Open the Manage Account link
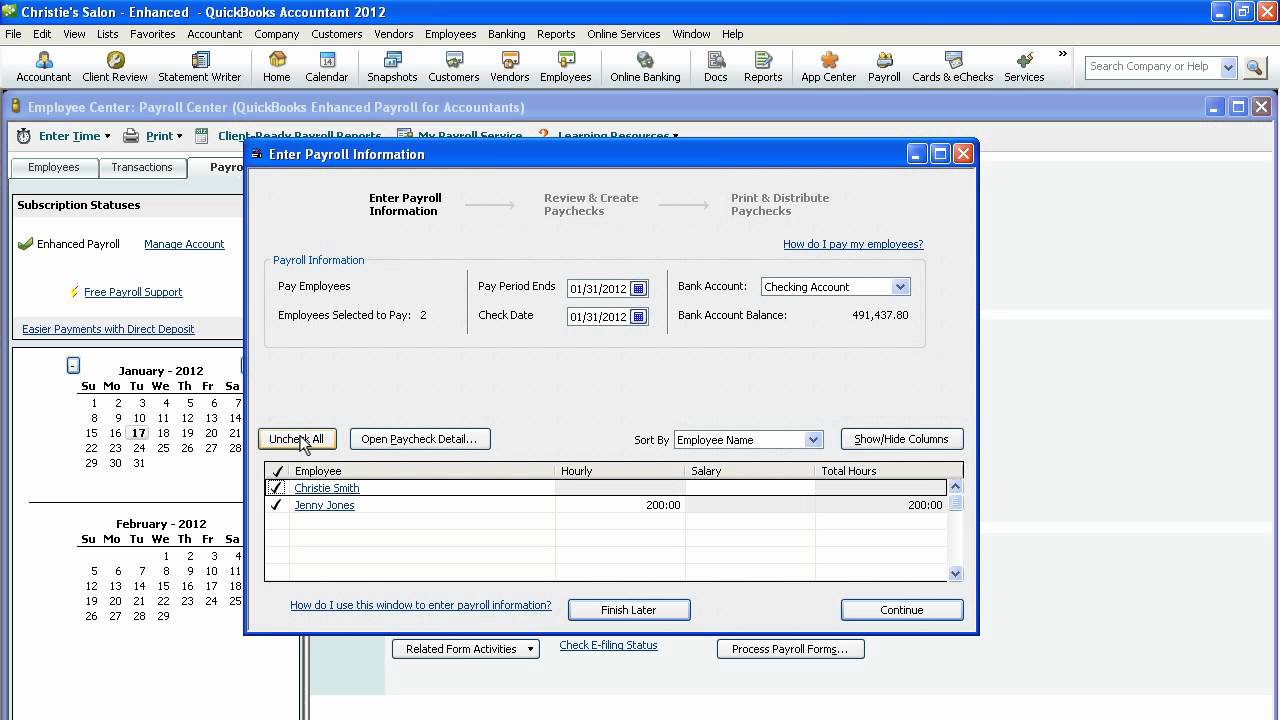 [x=184, y=244]
